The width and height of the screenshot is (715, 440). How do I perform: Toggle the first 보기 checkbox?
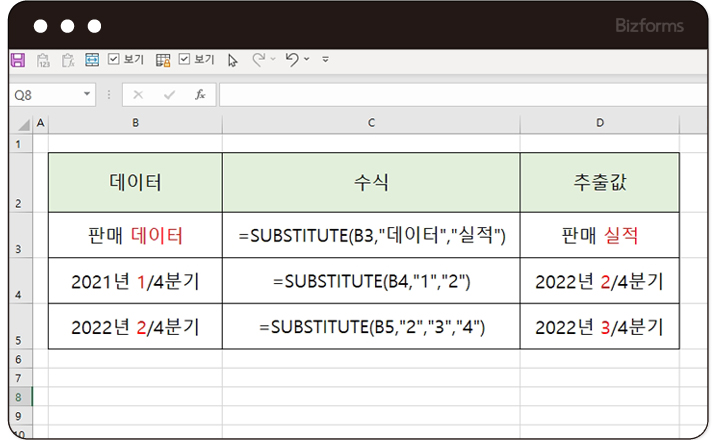tap(113, 60)
